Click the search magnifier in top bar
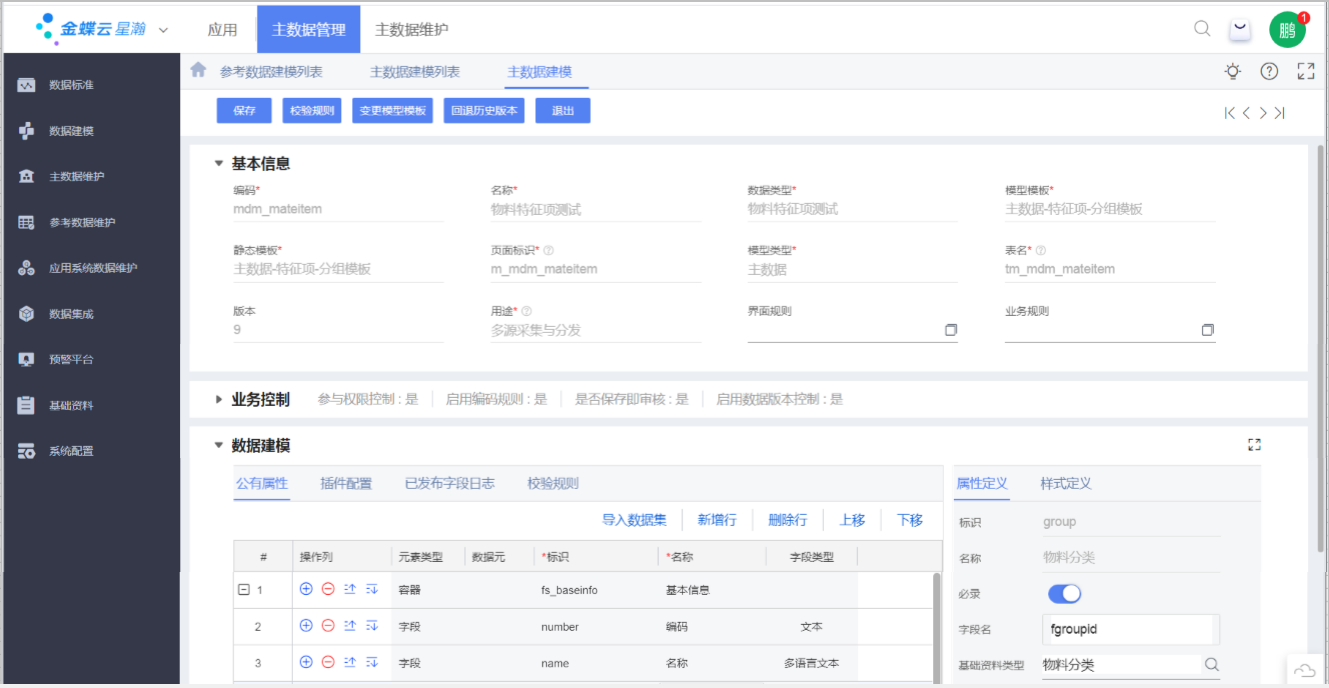 pyautogui.click(x=1202, y=29)
